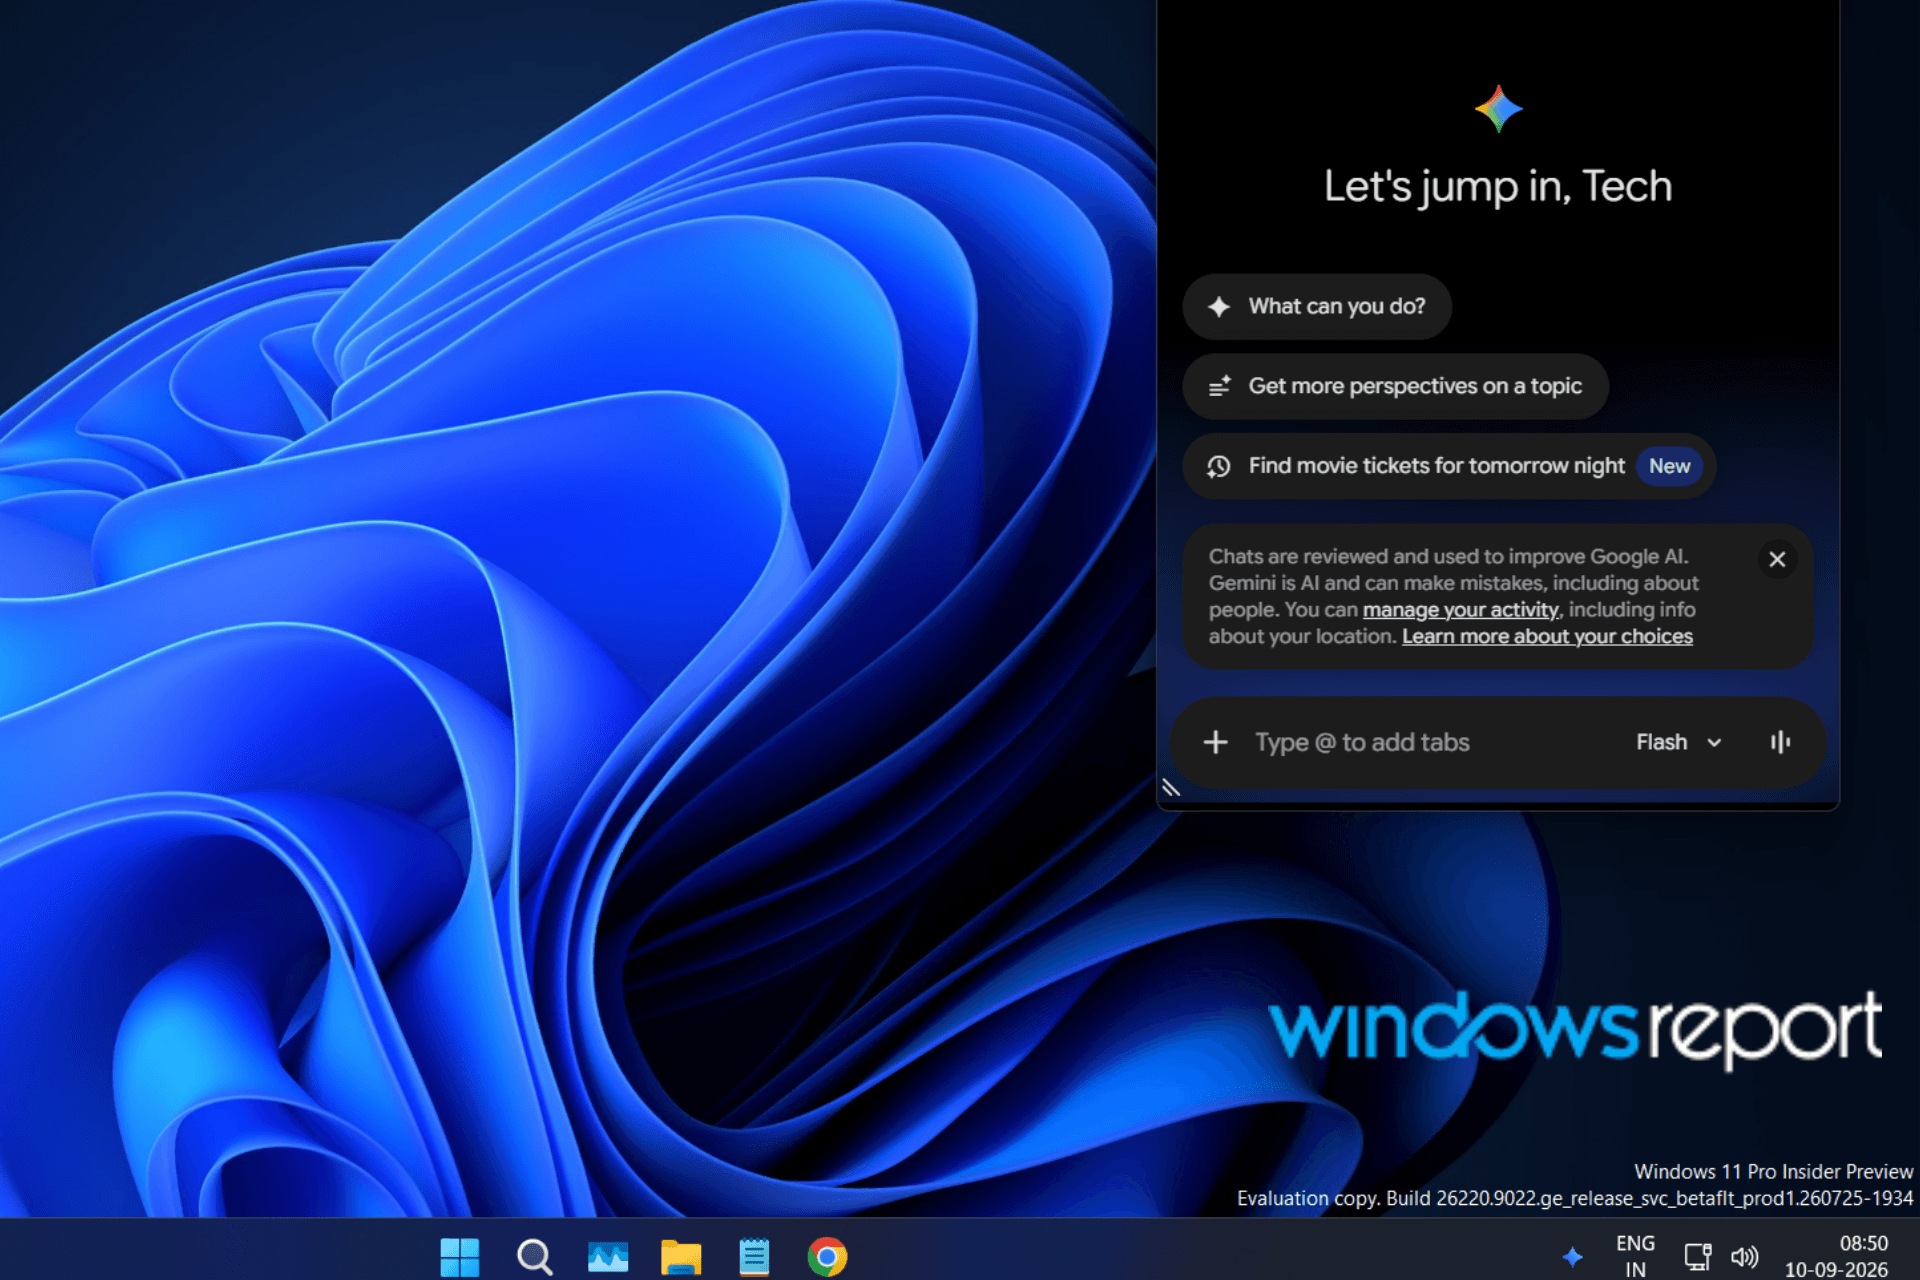Viewport: 1920px width, 1280px height.
Task: Launch File Explorer from taskbar
Action: [681, 1257]
